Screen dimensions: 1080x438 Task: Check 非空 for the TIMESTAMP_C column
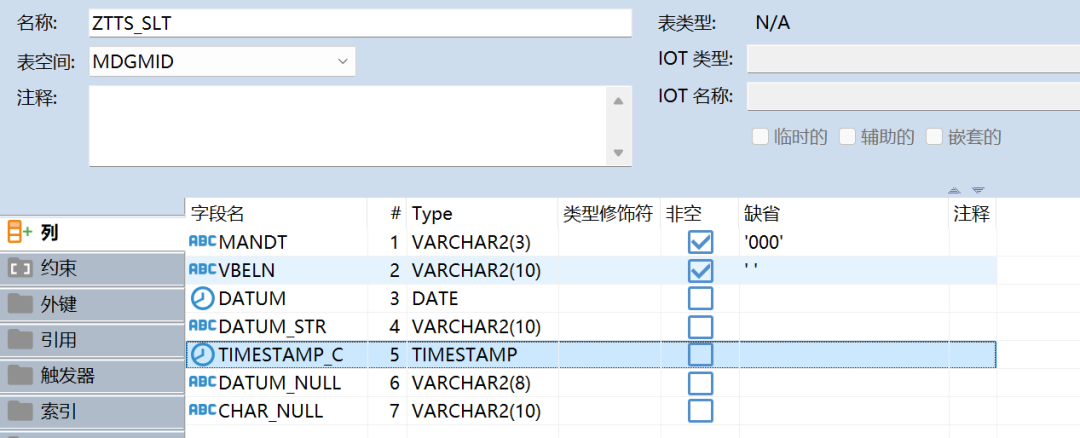[700, 355]
